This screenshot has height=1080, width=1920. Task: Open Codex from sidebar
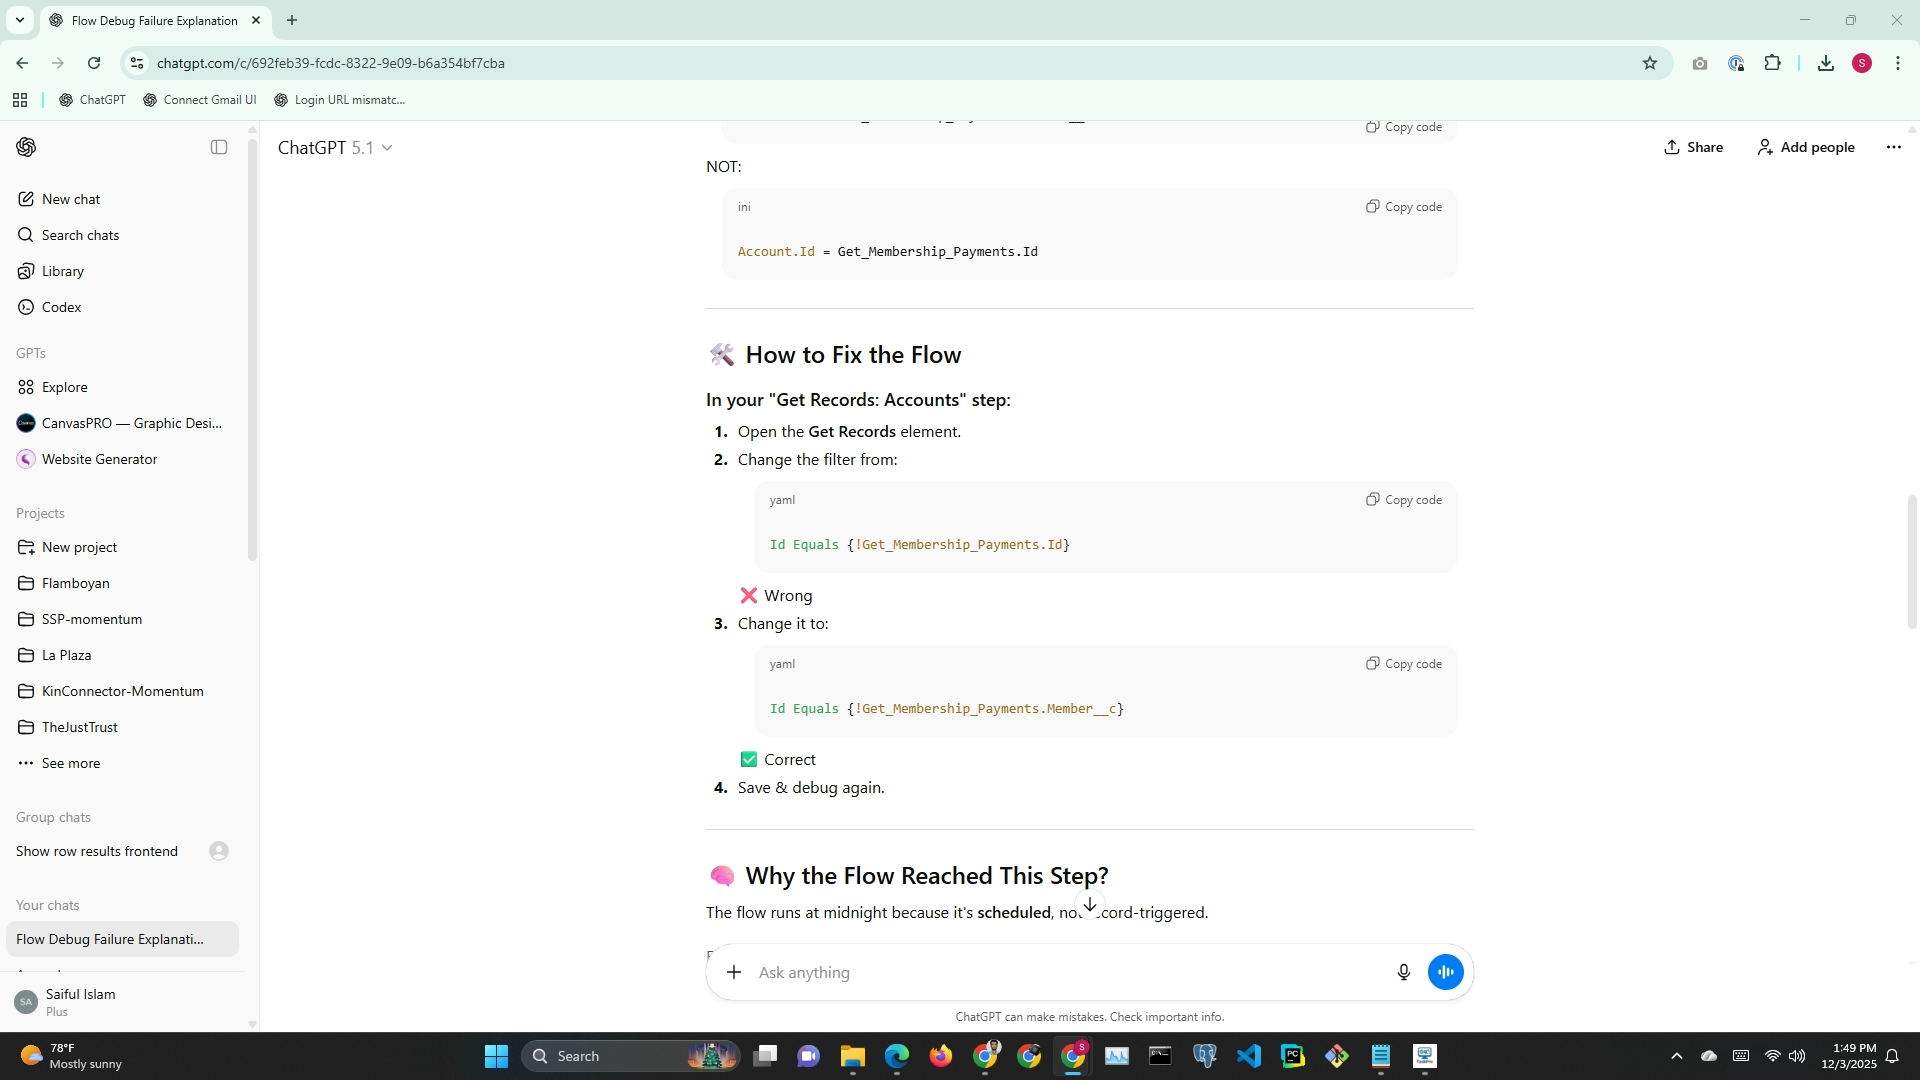(x=61, y=307)
